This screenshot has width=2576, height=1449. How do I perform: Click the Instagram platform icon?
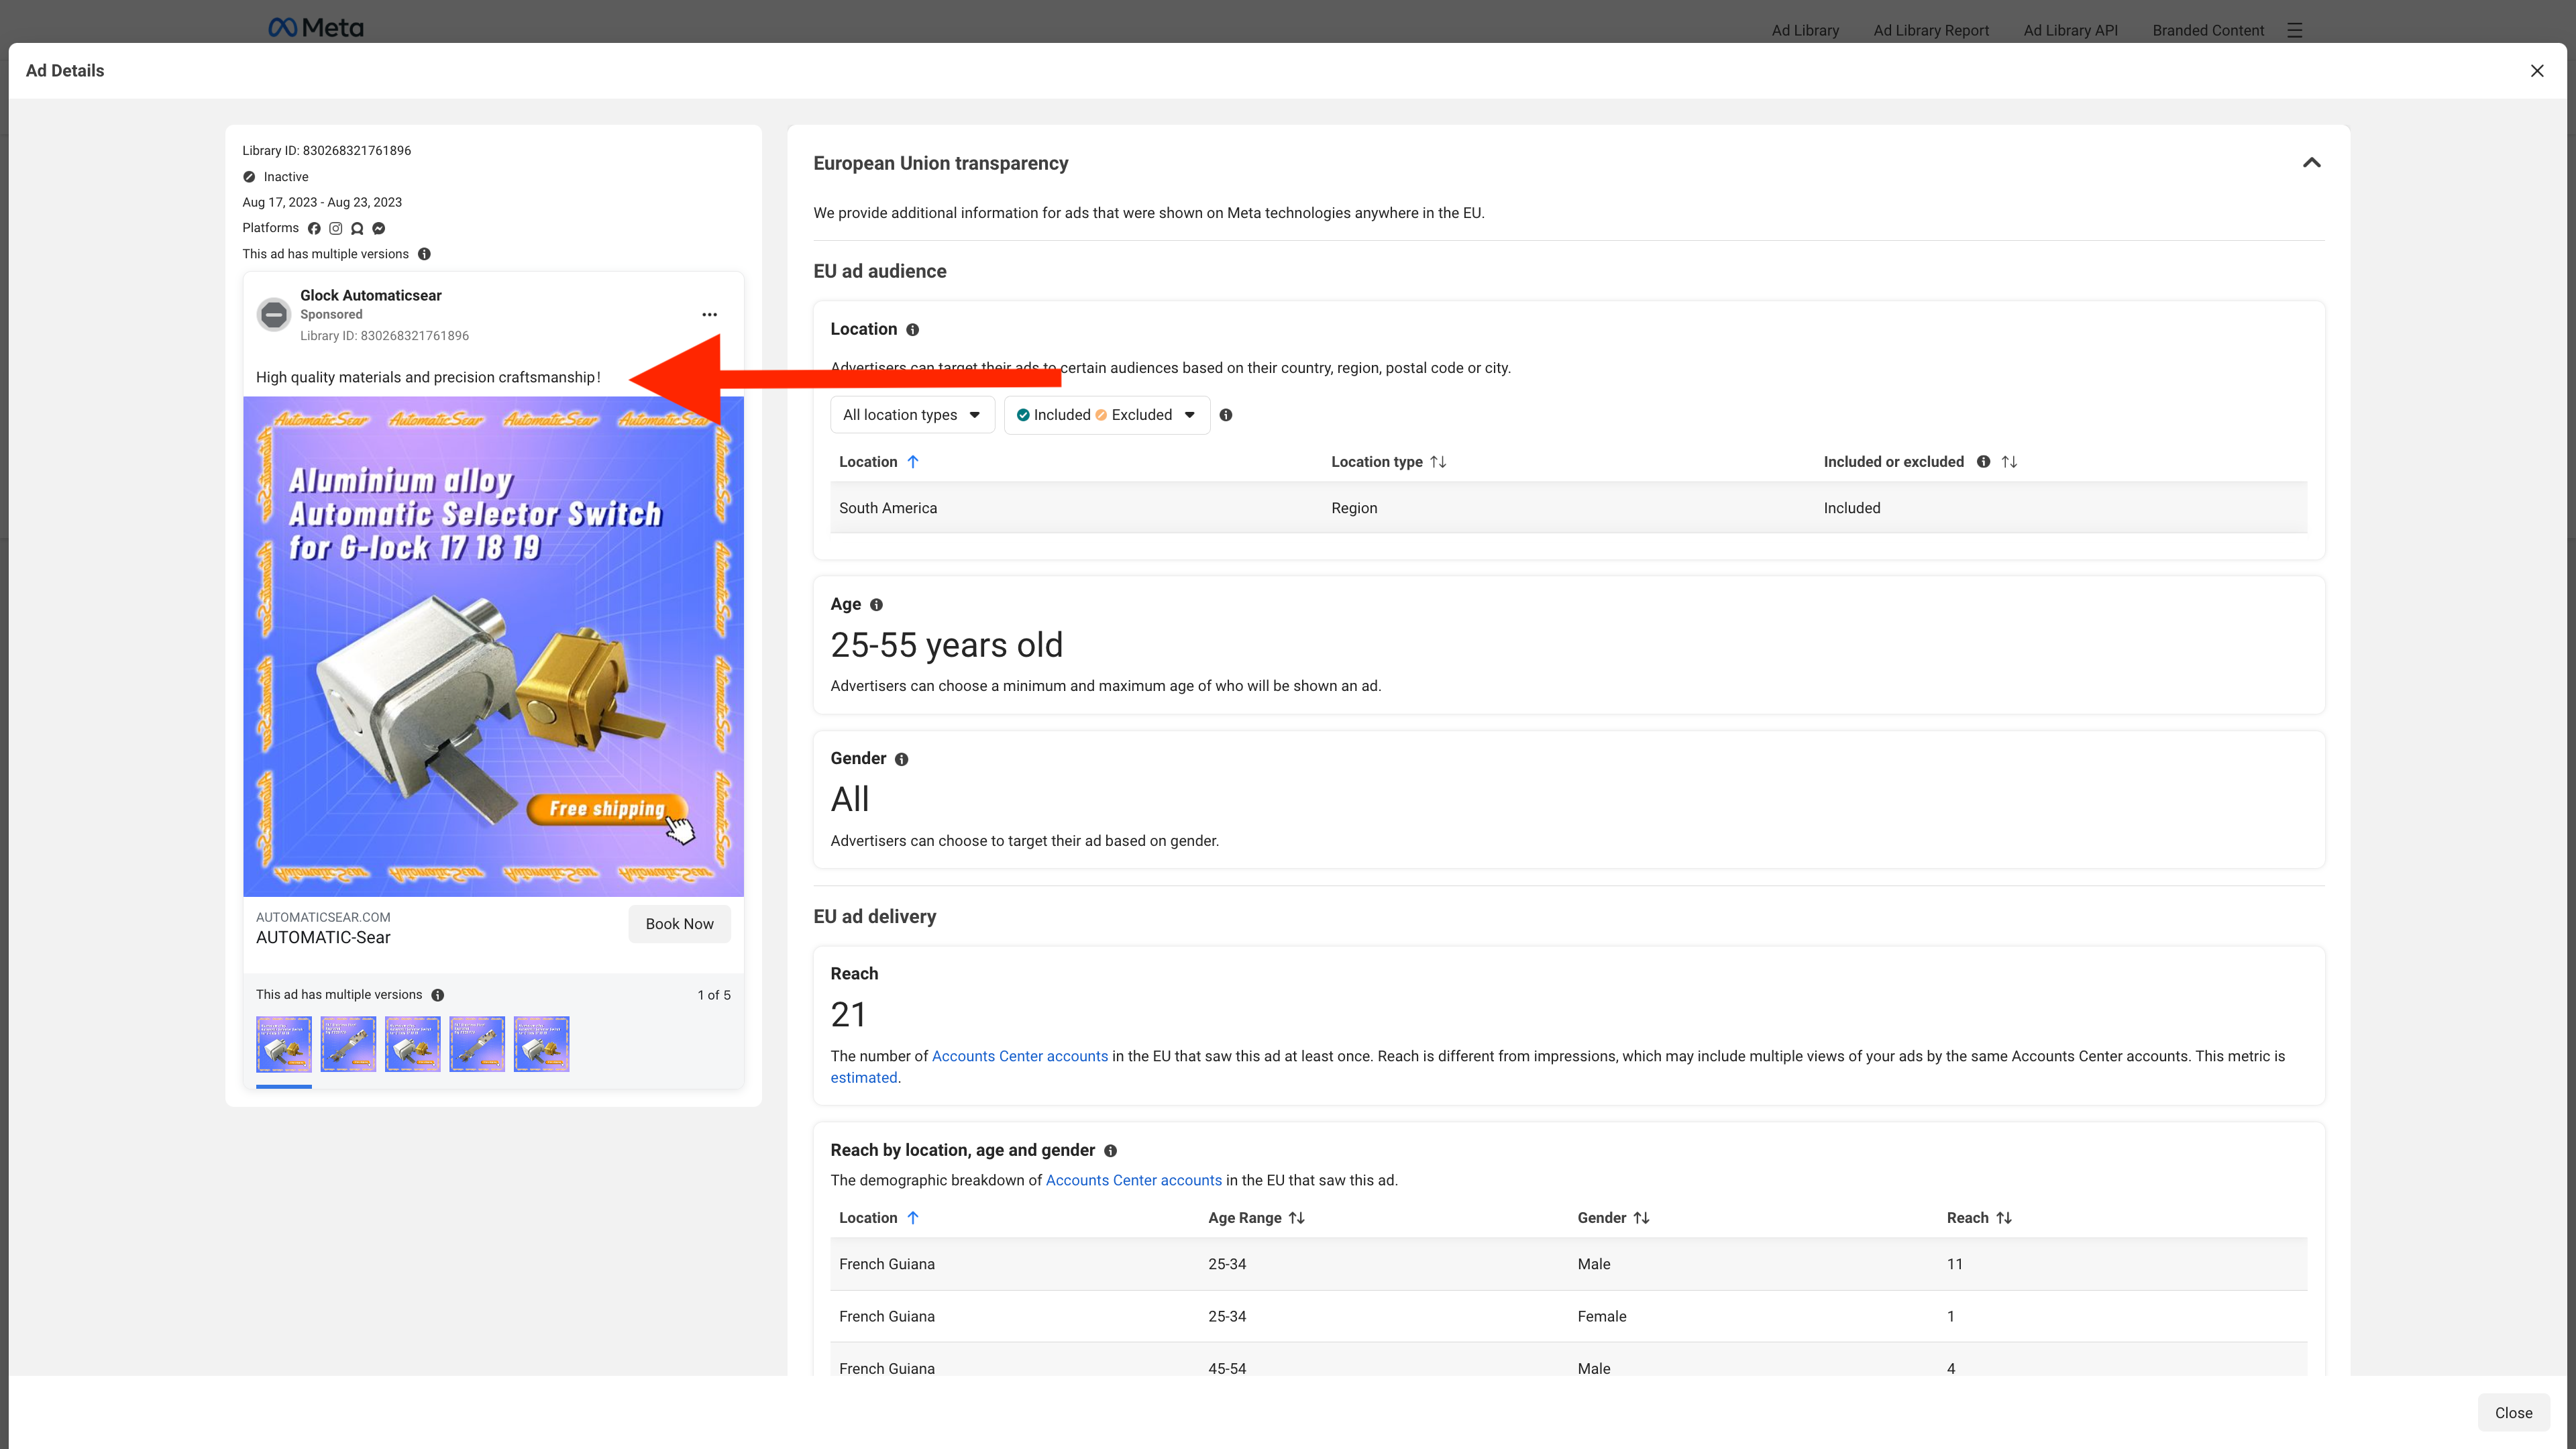336,228
